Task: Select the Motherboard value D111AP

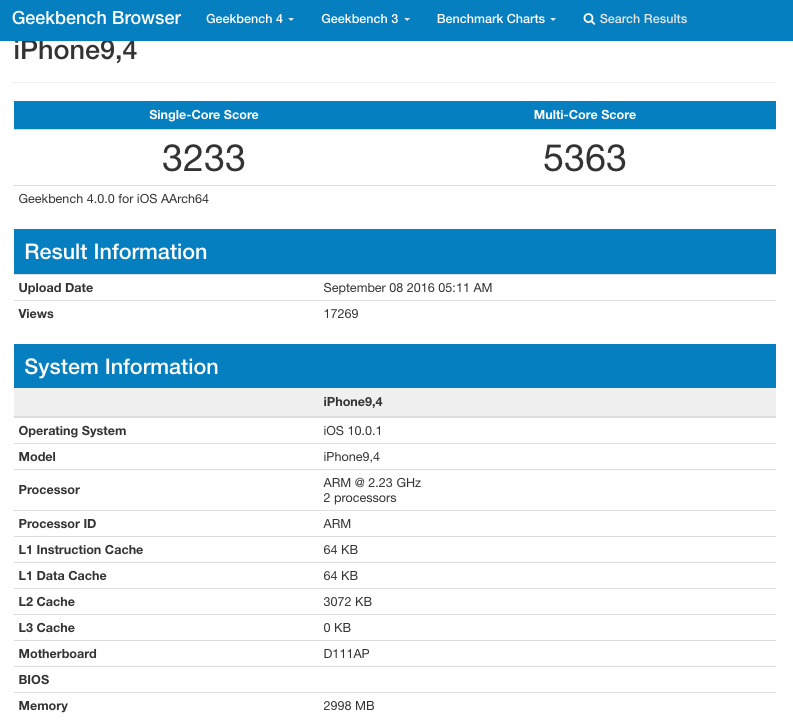Action: click(x=346, y=654)
